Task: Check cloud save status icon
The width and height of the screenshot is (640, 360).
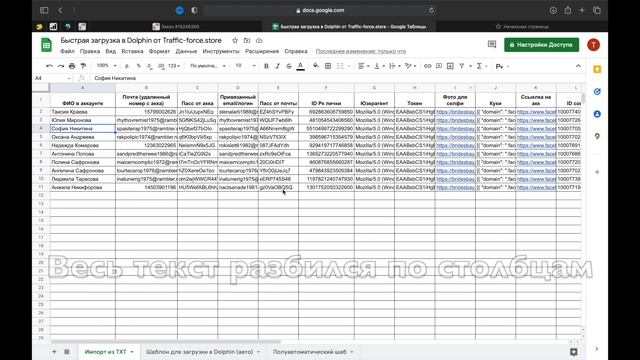Action: tap(259, 40)
